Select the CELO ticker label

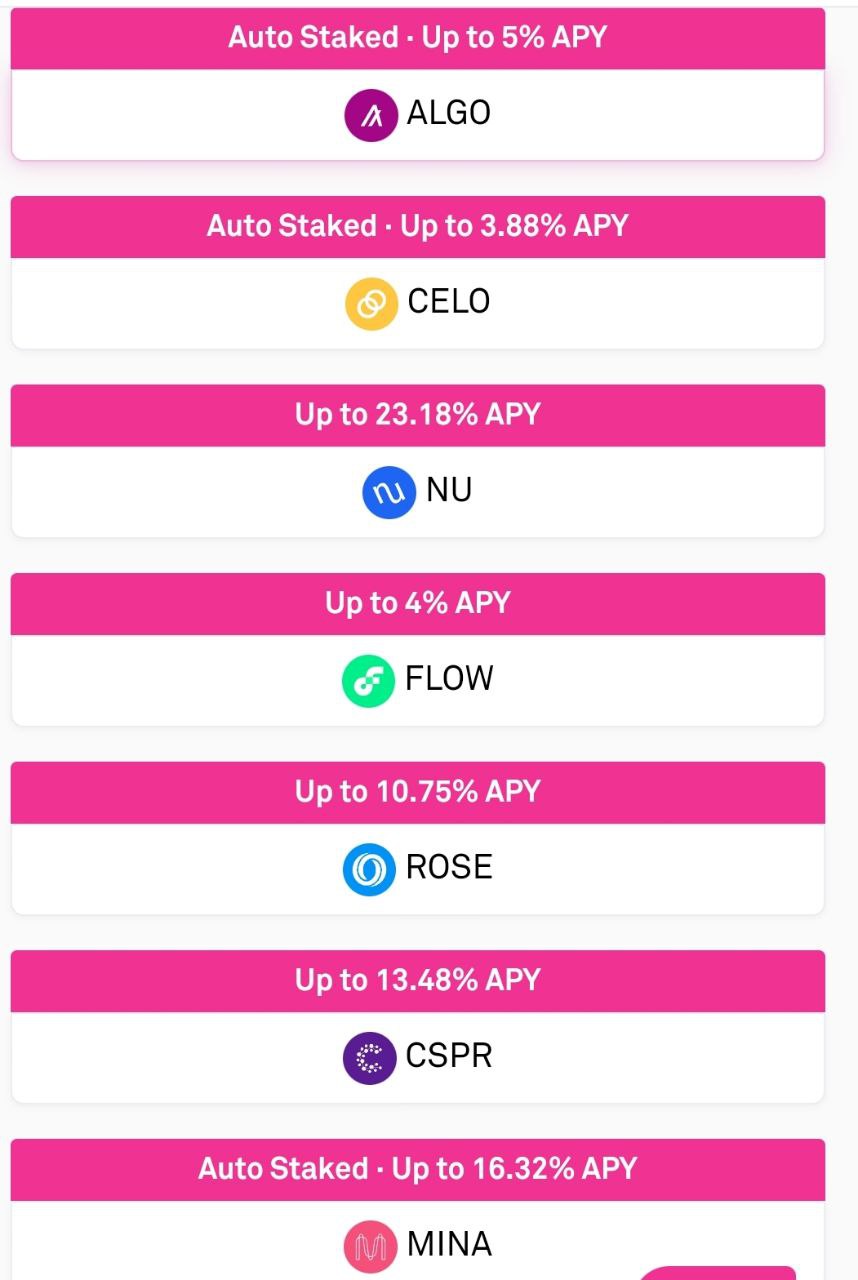coord(449,302)
